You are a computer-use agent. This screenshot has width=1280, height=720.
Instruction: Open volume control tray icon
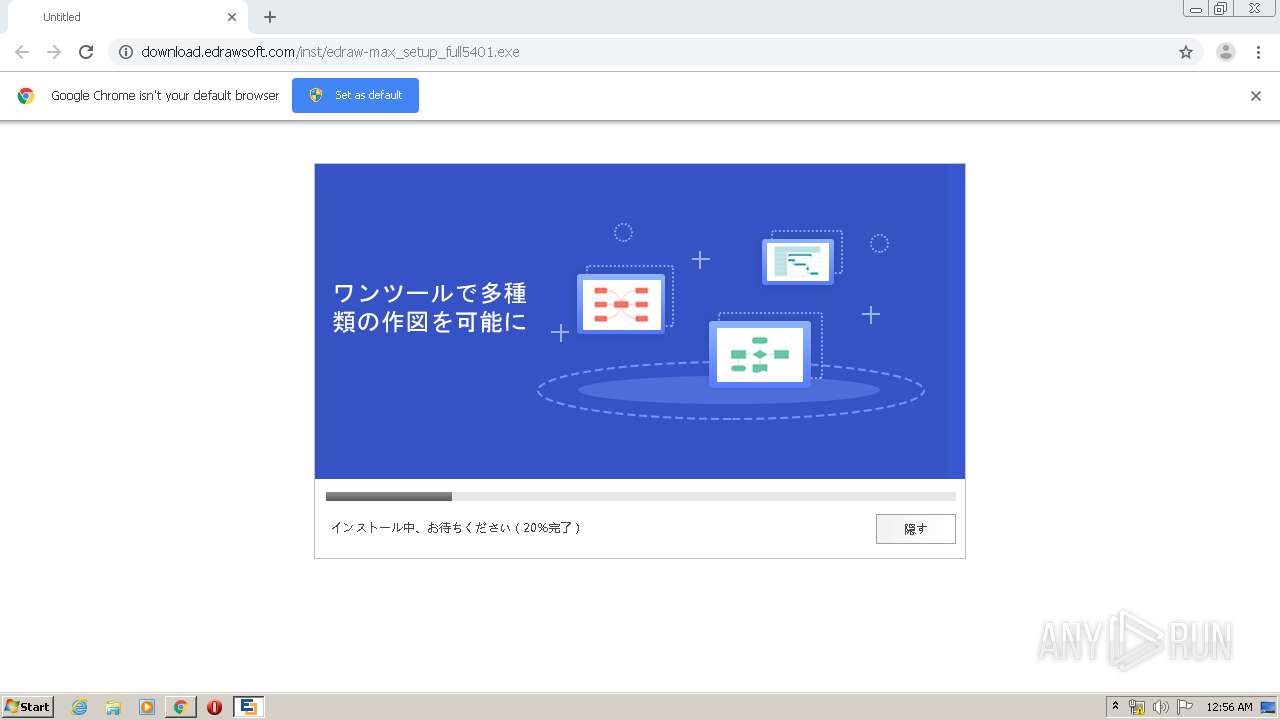pyautogui.click(x=1161, y=707)
